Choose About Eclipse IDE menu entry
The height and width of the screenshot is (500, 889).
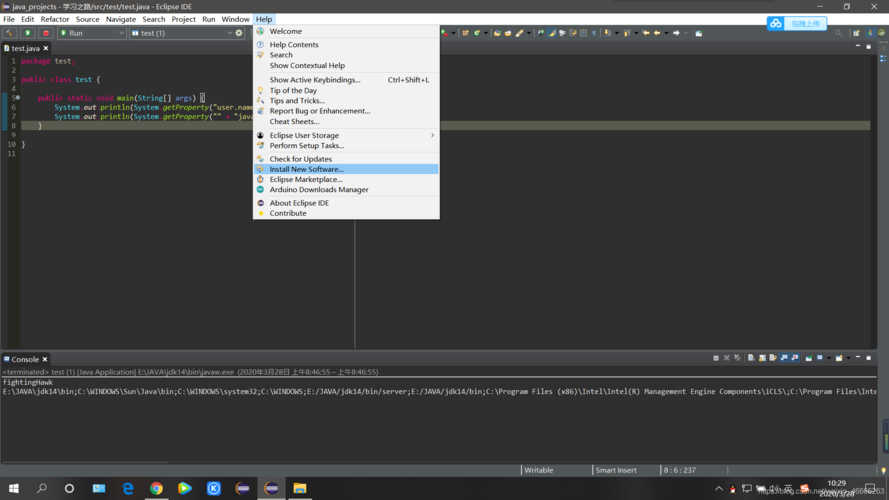346,202
